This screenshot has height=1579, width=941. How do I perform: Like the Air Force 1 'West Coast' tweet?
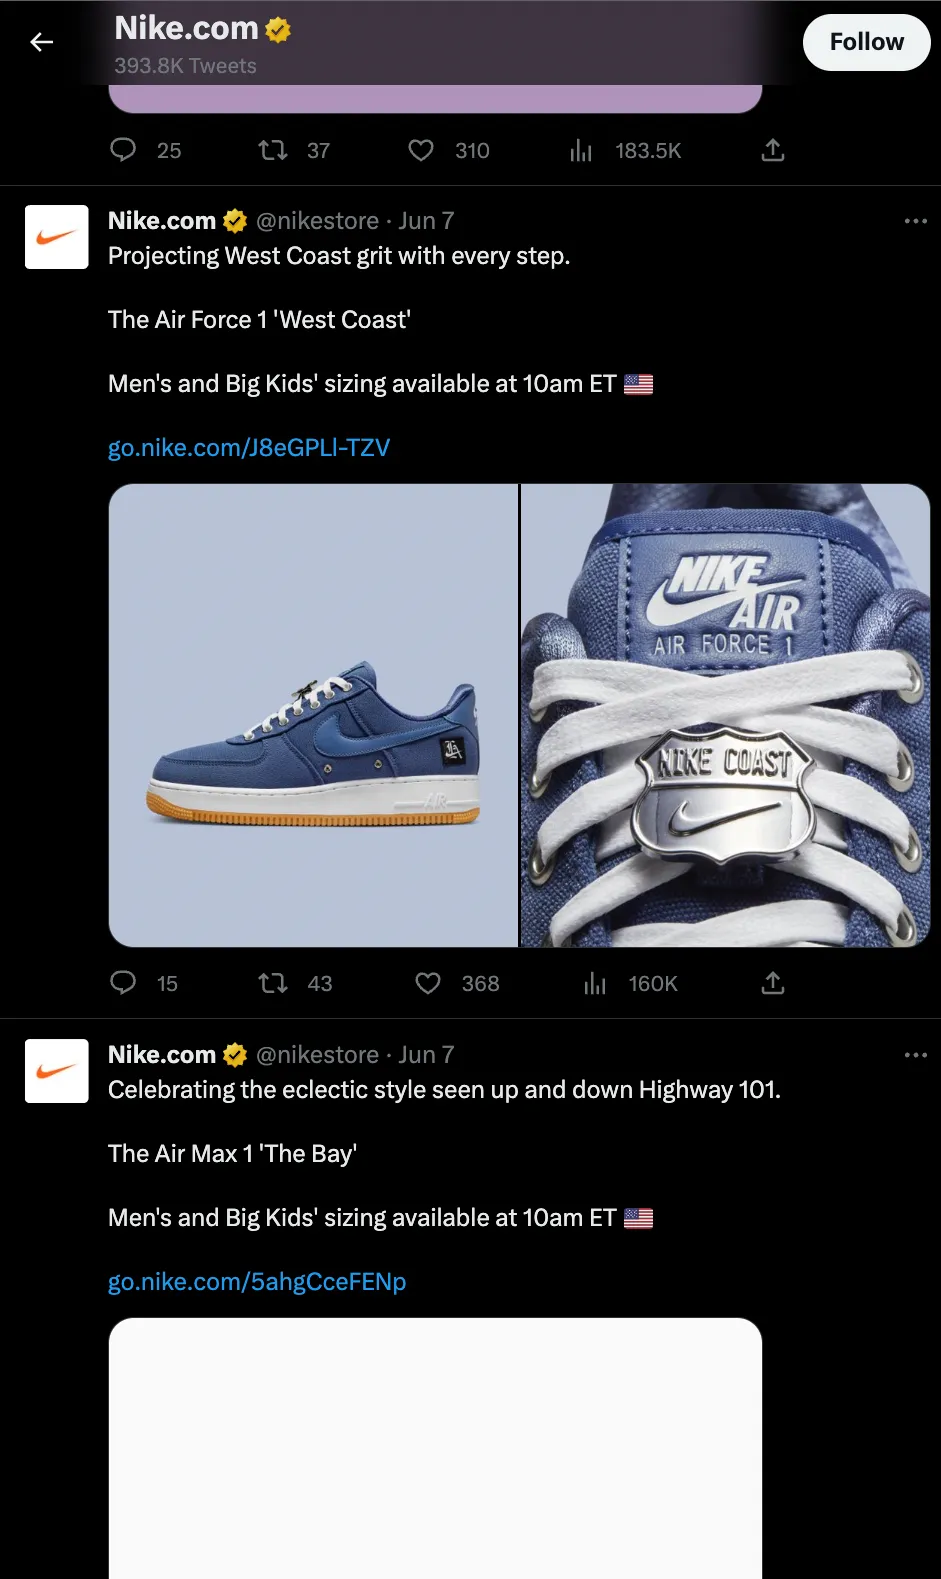(x=427, y=983)
